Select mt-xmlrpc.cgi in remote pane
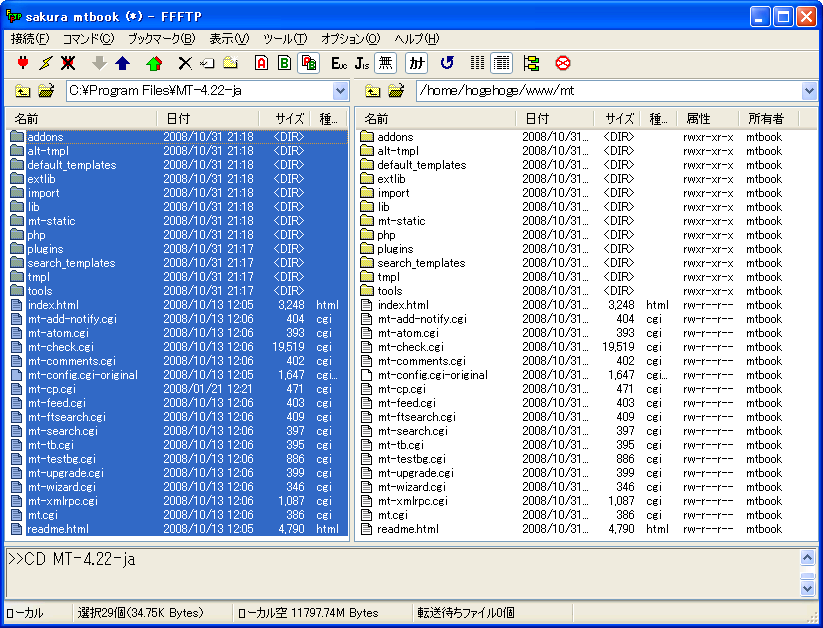The height and width of the screenshot is (628, 823). pos(413,501)
